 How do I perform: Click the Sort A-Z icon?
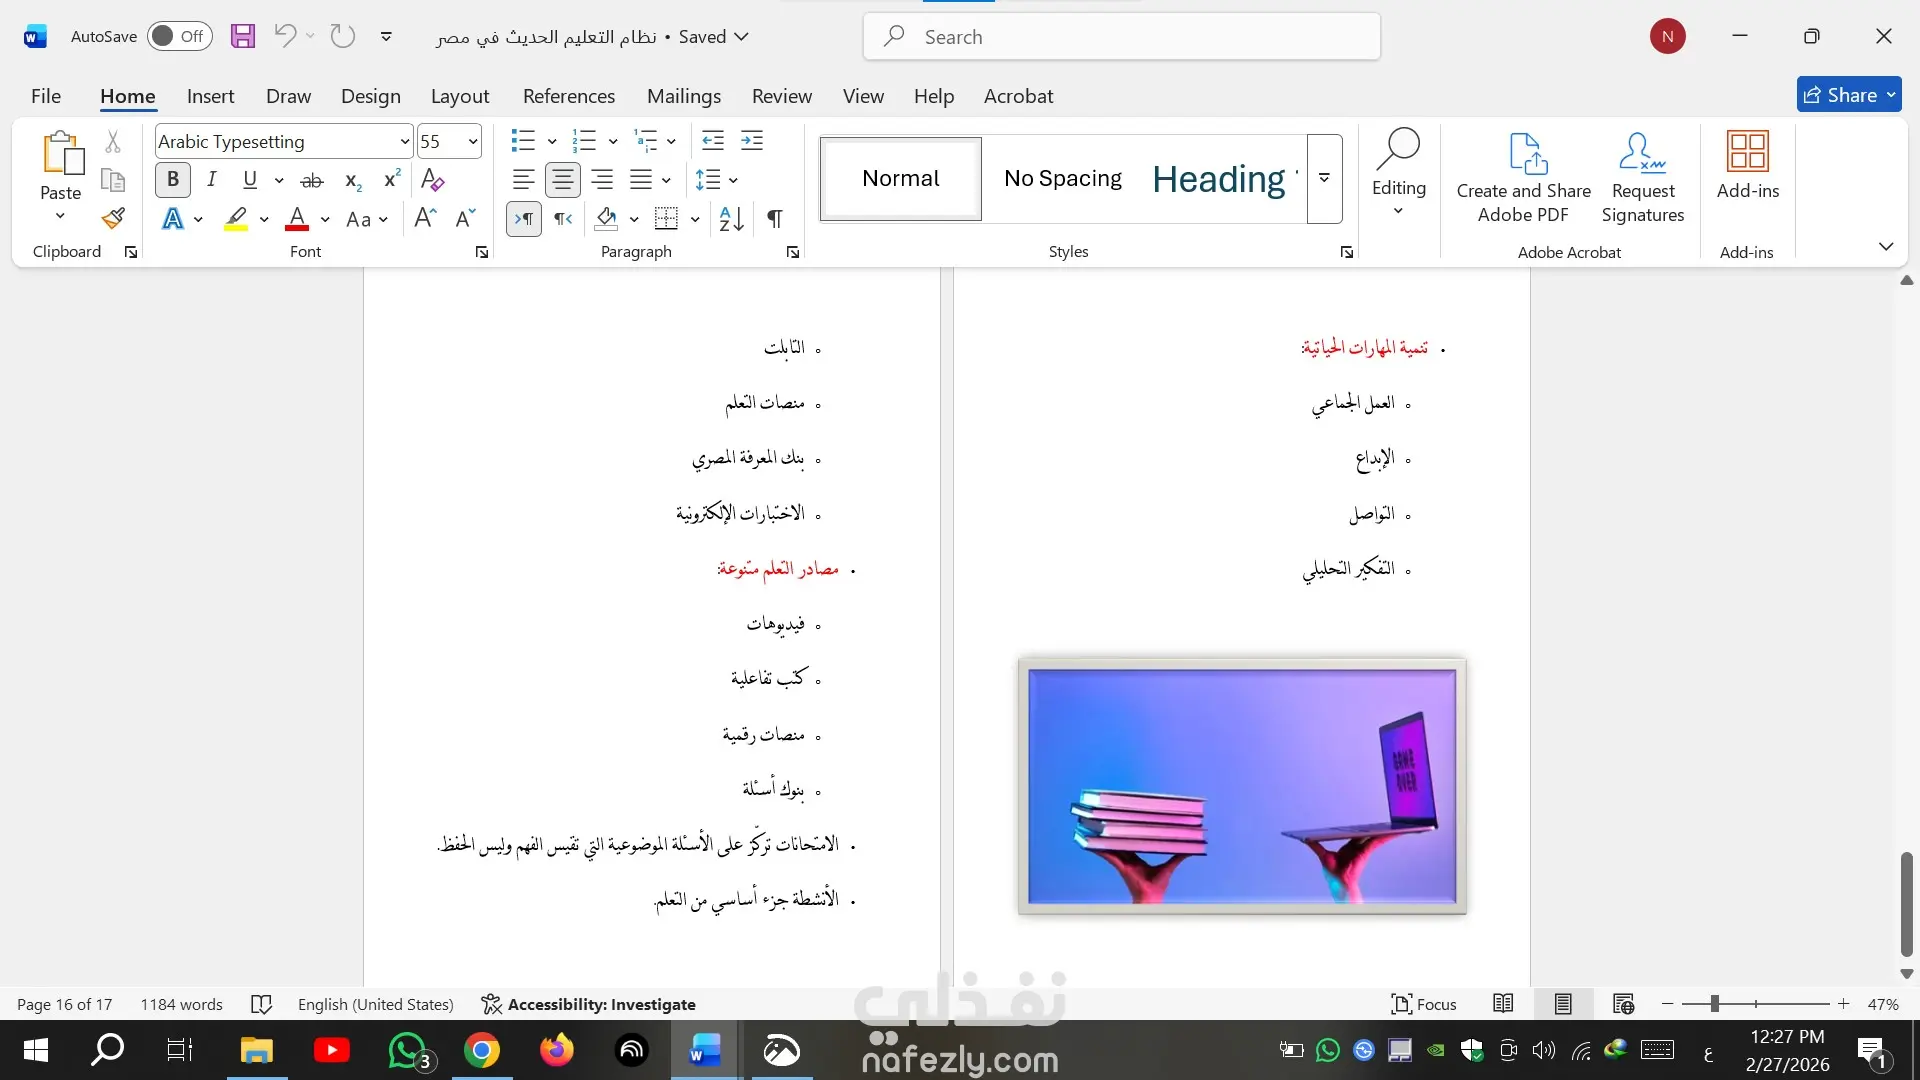731,219
